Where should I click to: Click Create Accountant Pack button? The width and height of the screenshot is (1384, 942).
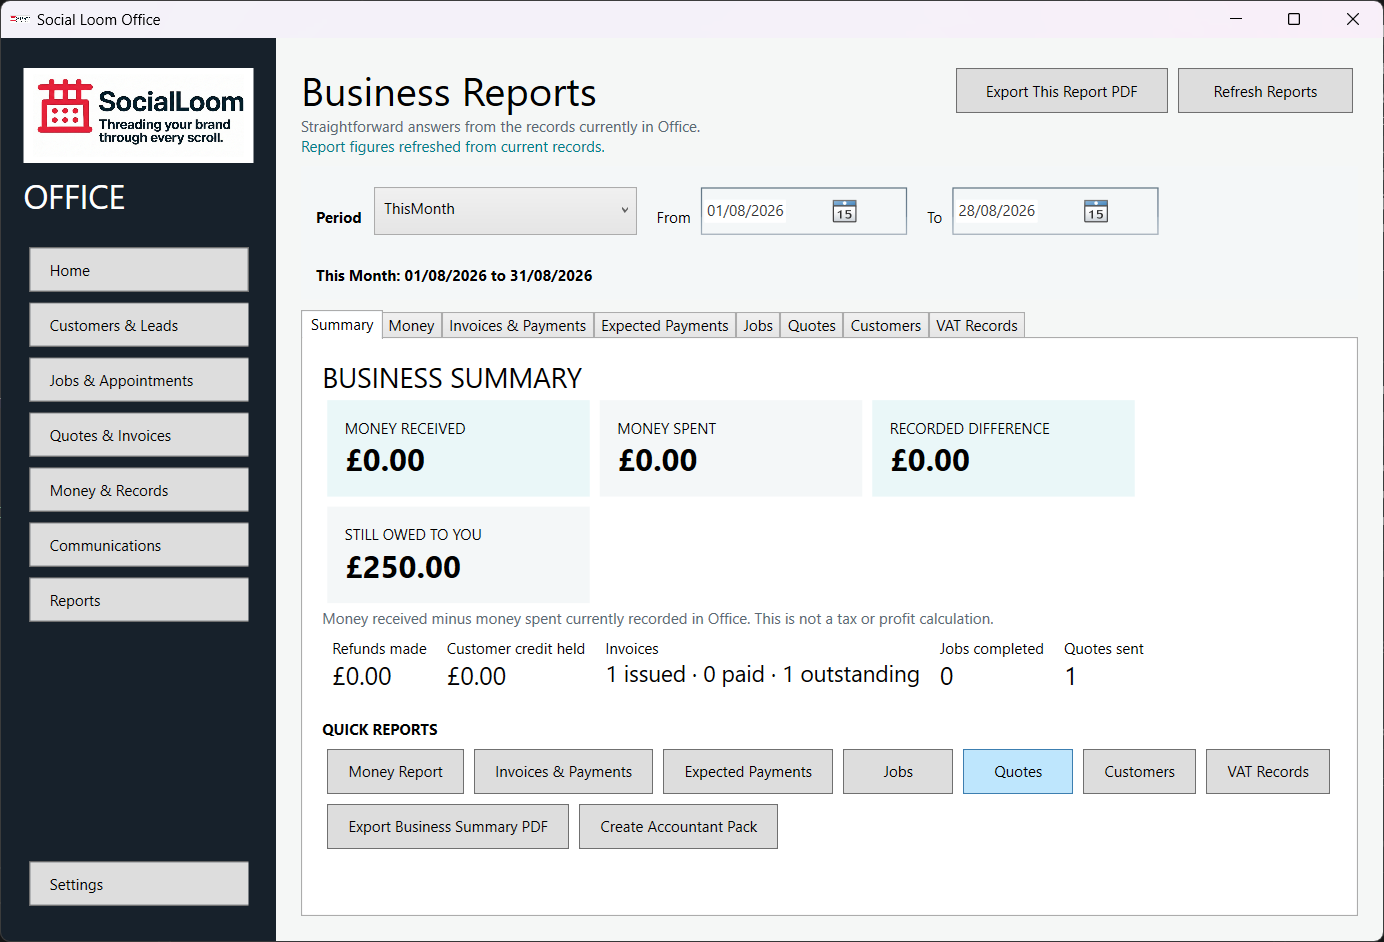pos(678,826)
